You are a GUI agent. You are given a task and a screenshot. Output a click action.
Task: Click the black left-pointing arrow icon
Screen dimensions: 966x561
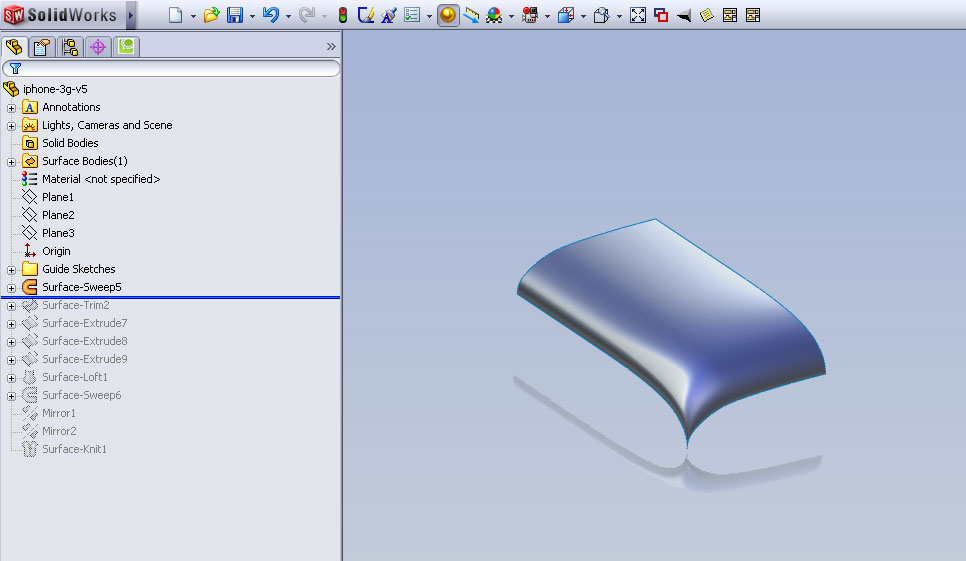tap(684, 15)
